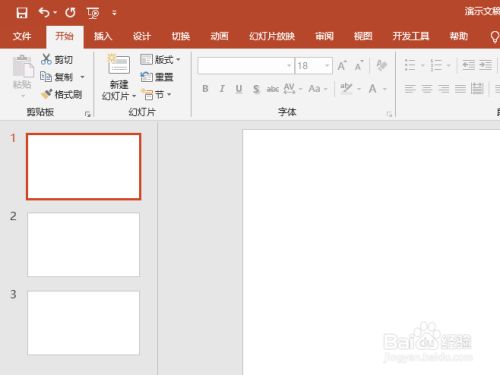The image size is (500, 375).
Task: Click 格式刷 format painter
Action: (61, 94)
